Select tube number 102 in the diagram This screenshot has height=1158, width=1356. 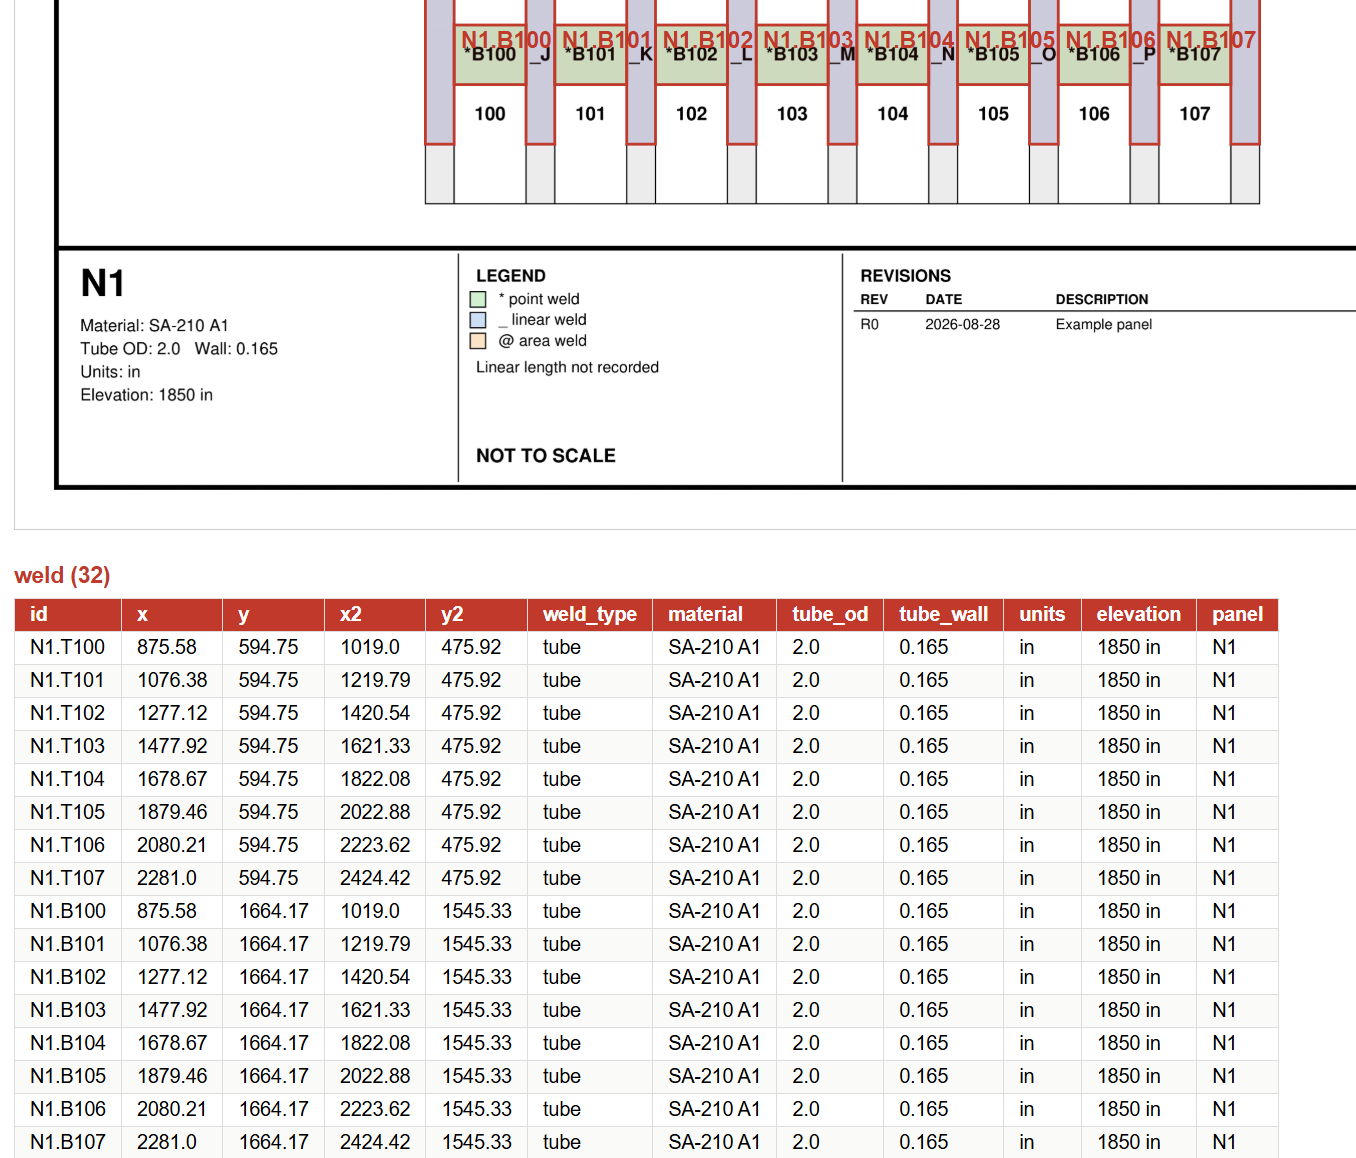pos(691,114)
